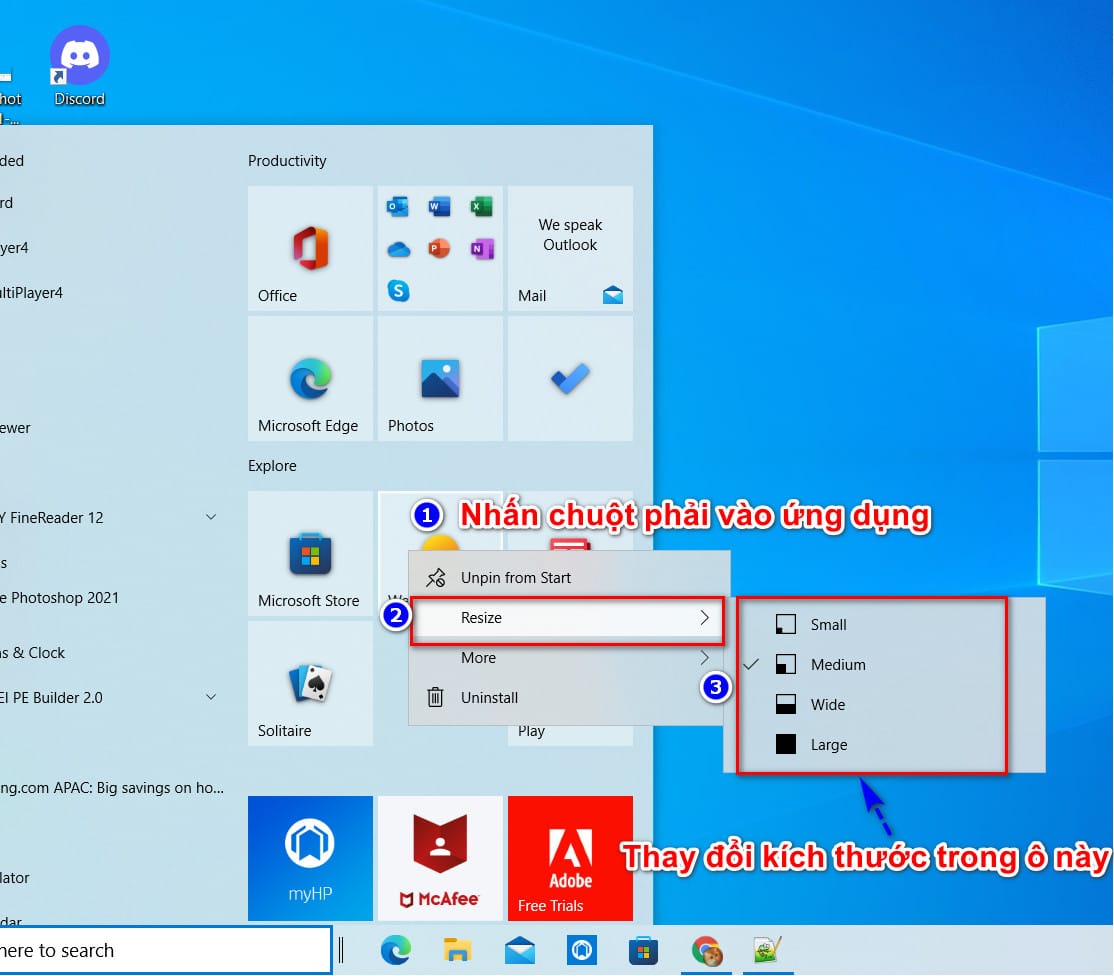The width and height of the screenshot is (1114, 976).
Task: Click the Explore group header
Action: [272, 466]
